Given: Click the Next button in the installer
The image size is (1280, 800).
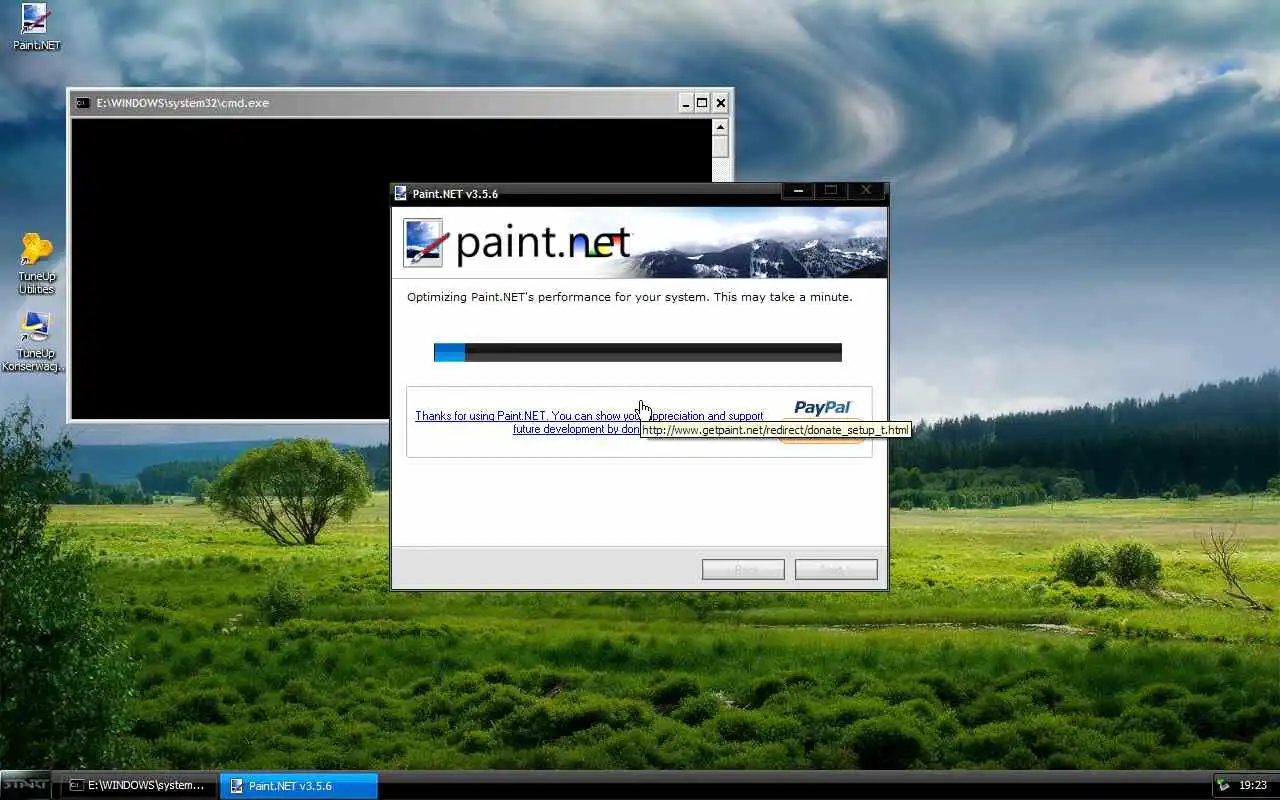Looking at the screenshot, I should (836, 570).
